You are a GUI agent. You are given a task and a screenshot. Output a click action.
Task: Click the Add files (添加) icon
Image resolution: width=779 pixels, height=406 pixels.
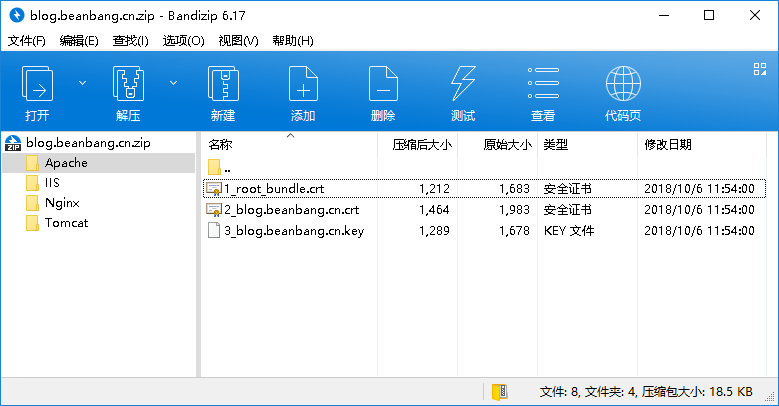[x=303, y=83]
